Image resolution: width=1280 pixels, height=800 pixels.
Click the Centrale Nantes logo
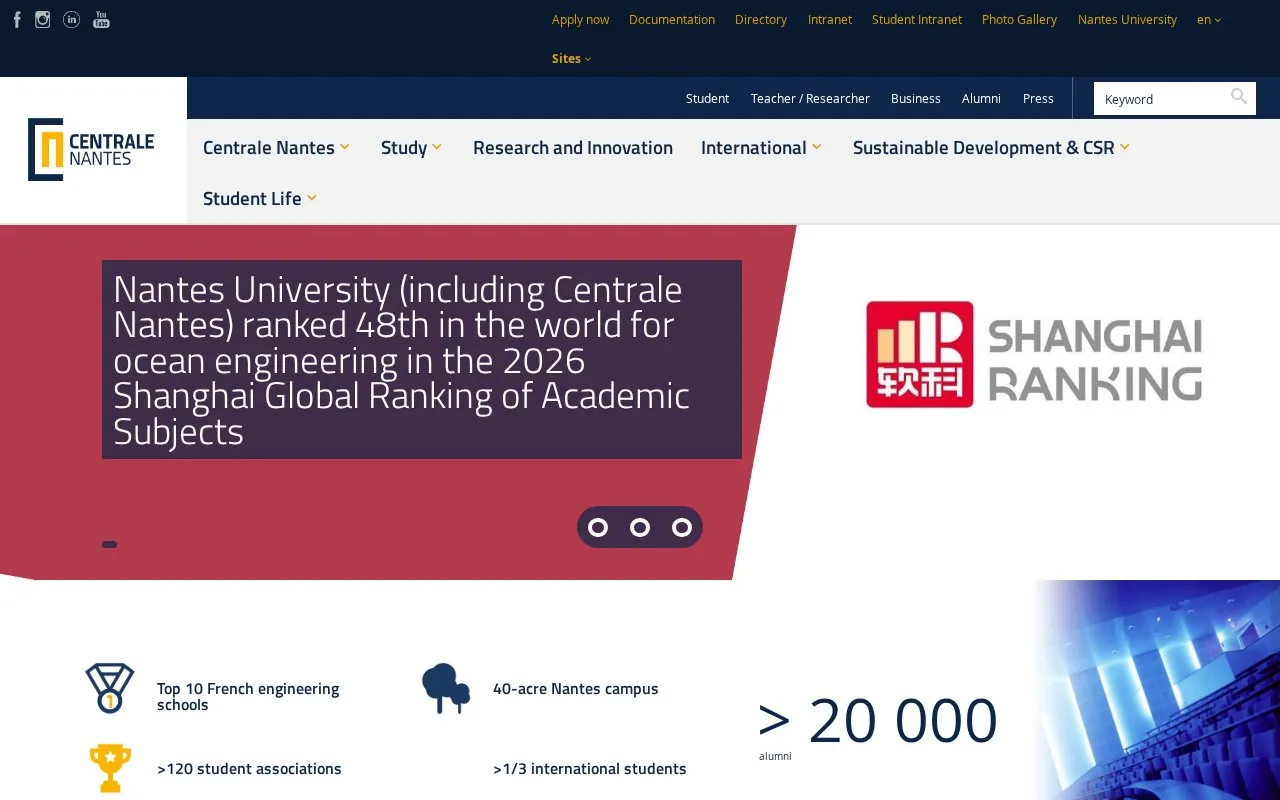pos(91,150)
